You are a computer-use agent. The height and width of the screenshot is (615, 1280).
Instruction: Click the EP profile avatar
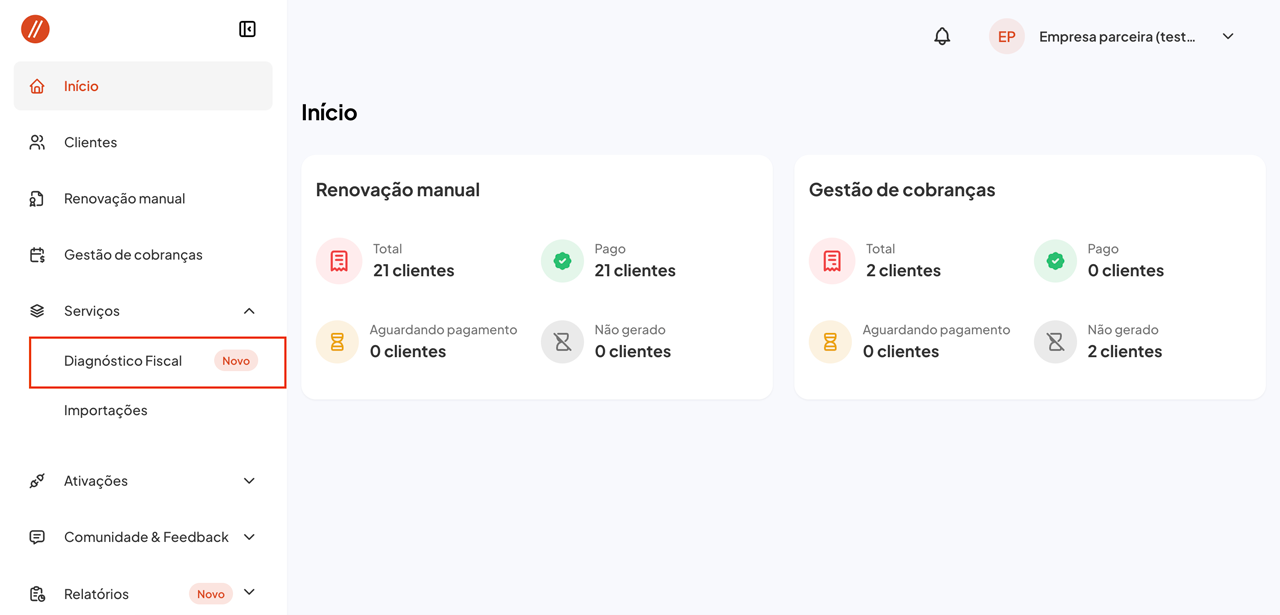pyautogui.click(x=1006, y=37)
